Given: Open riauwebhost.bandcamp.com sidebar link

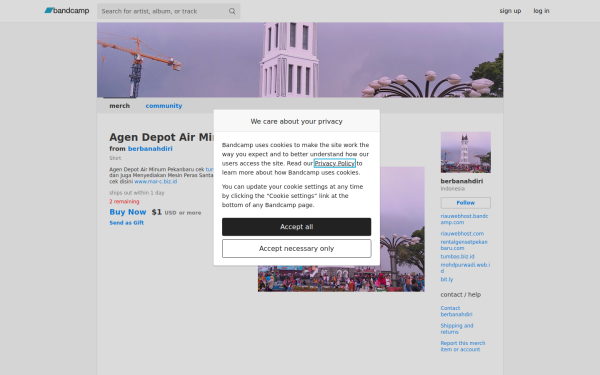Looking at the screenshot, I should [x=464, y=219].
